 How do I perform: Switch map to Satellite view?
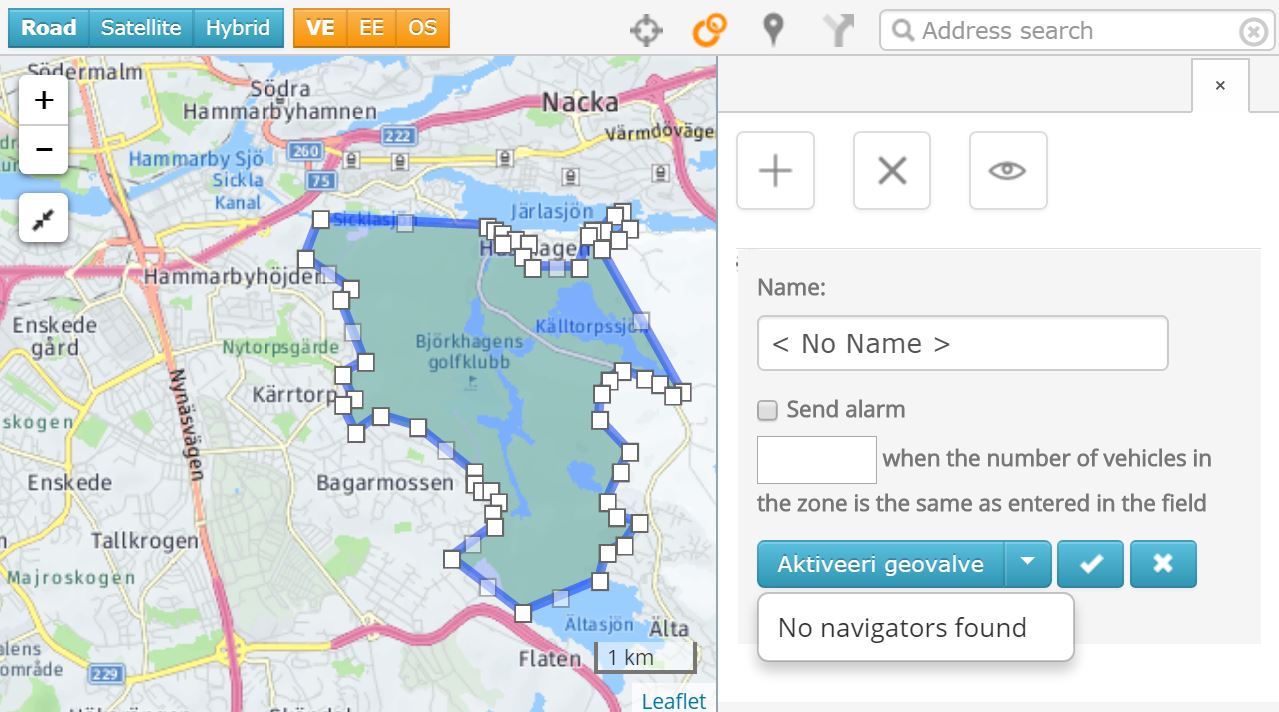(141, 28)
